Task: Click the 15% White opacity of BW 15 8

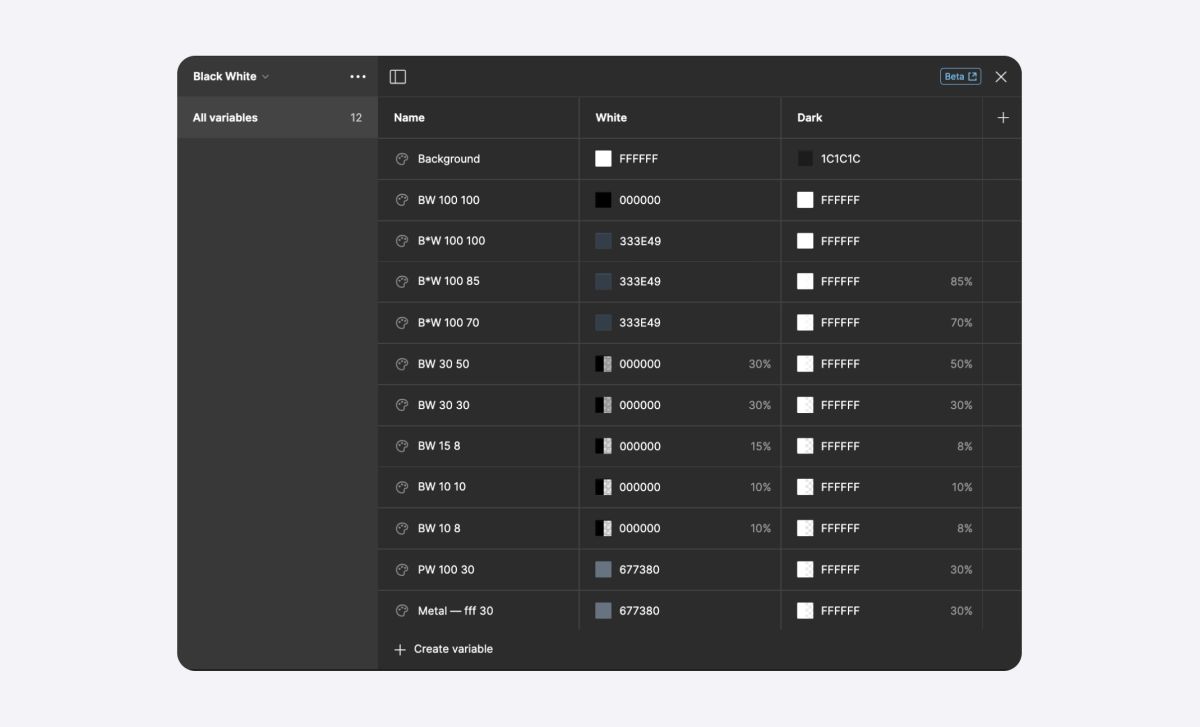Action: coord(761,446)
